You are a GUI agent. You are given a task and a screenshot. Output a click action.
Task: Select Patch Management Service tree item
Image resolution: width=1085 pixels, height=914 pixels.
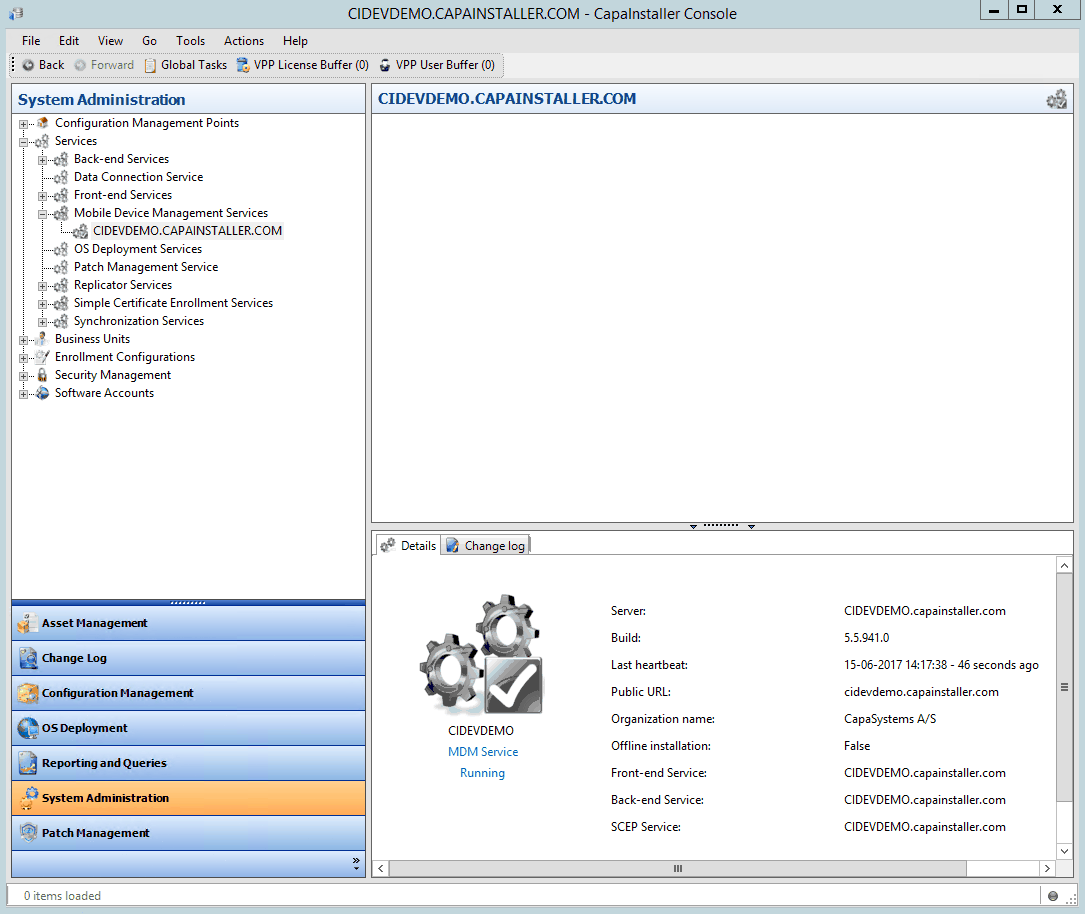pos(146,267)
